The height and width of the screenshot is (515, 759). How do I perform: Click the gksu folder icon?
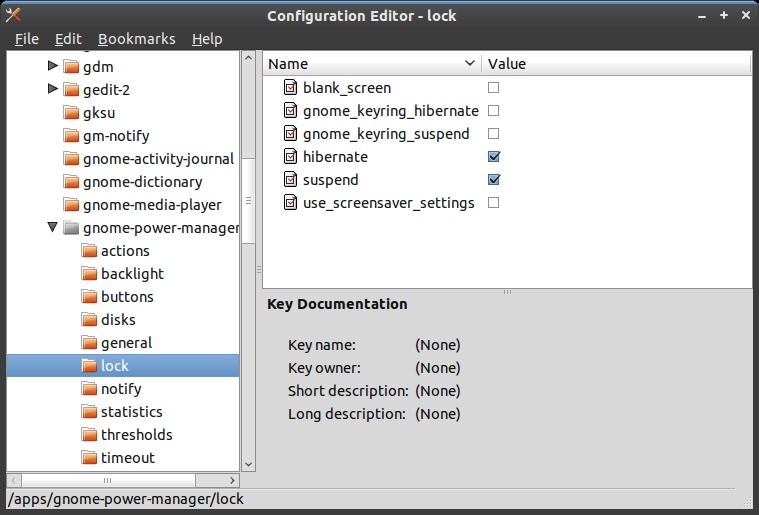[71, 113]
